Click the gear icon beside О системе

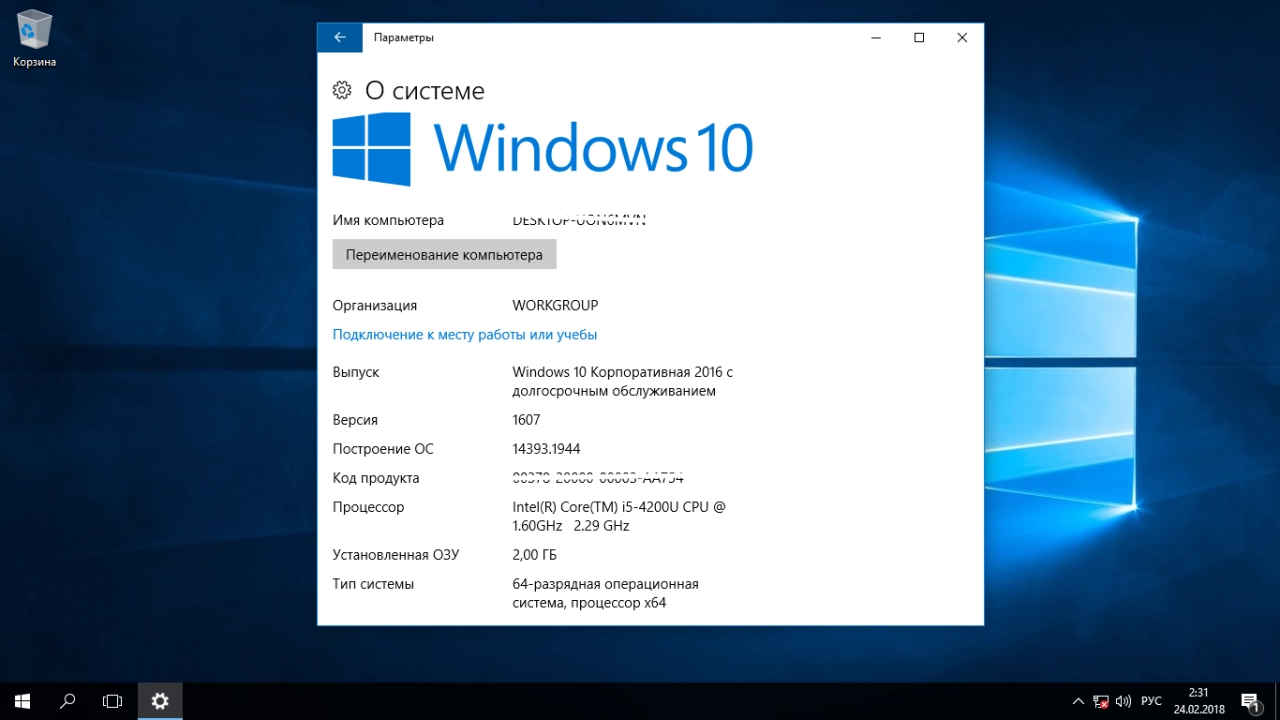(342, 90)
